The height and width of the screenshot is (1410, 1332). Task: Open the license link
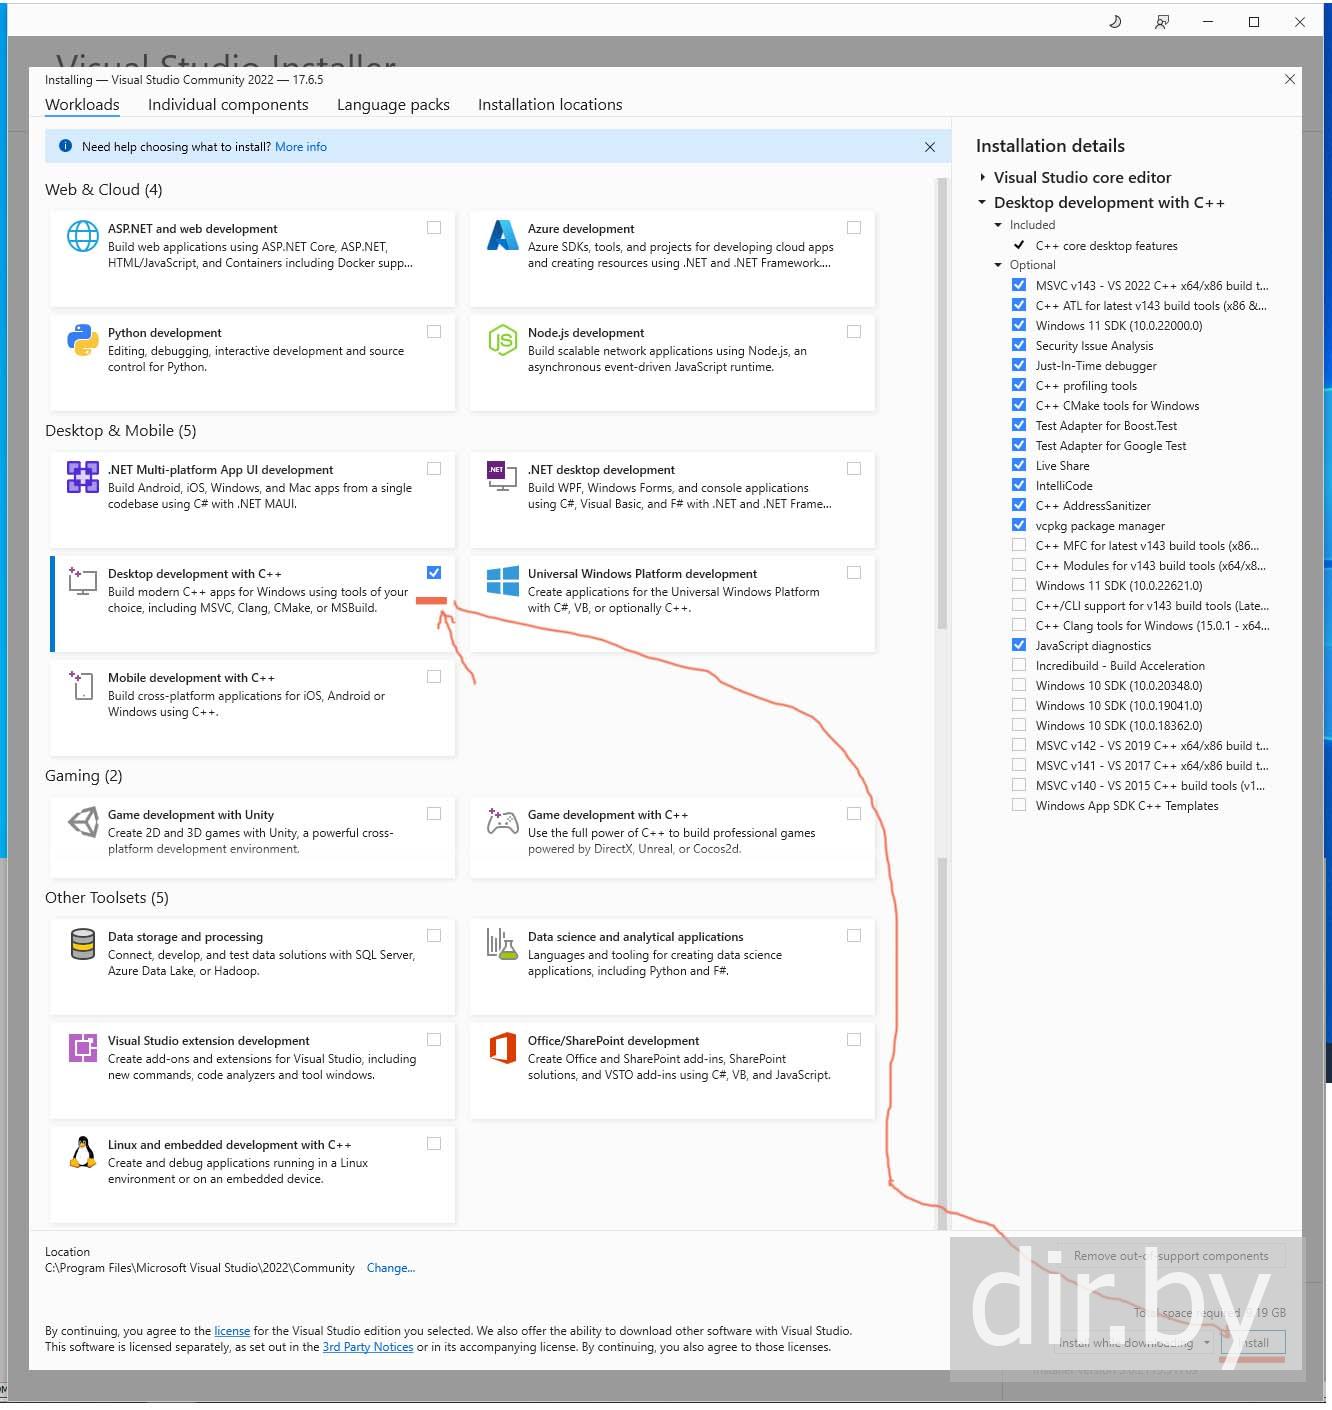232,1331
